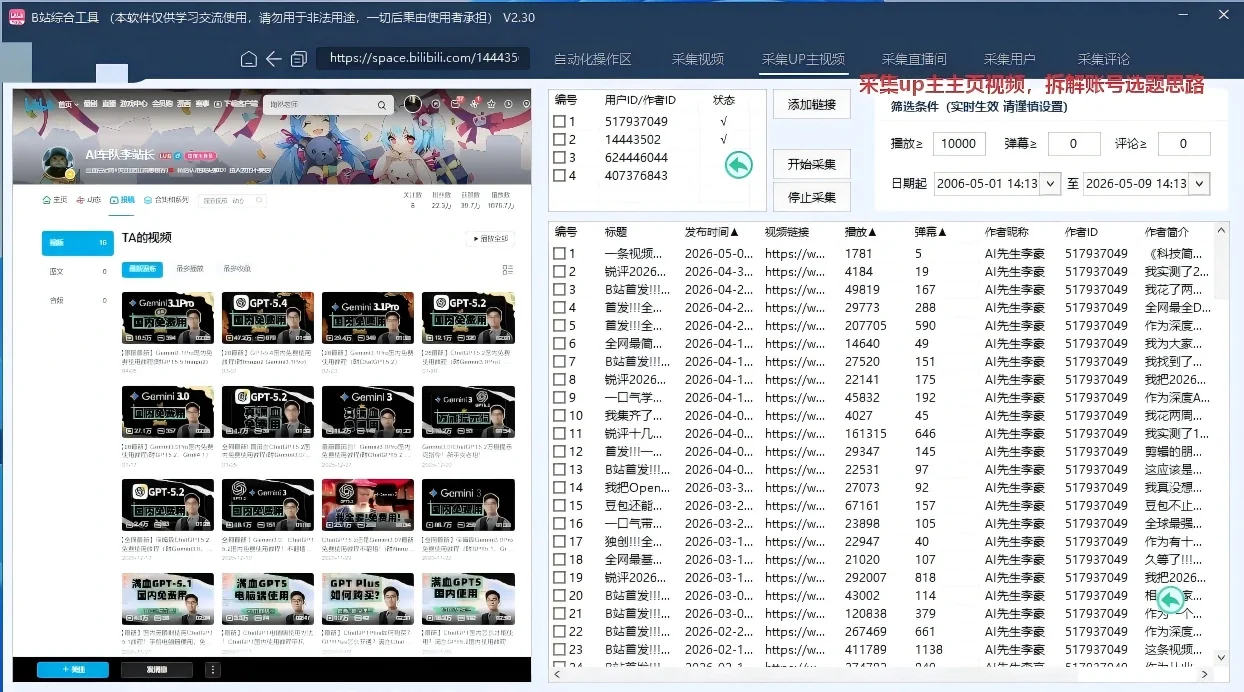Image resolution: width=1244 pixels, height=692 pixels.
Task: Click the results scrollbar down arrow
Action: [x=1221, y=657]
